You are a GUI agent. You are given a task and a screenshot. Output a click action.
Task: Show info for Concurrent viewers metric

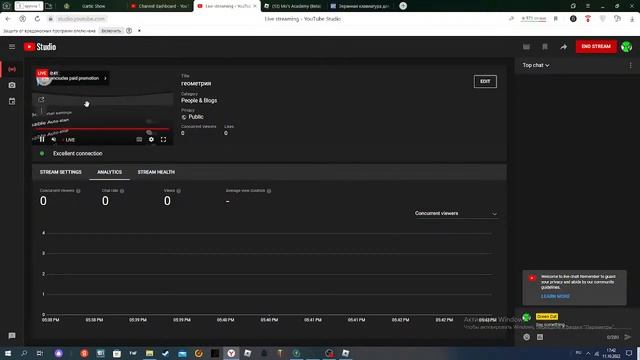(78, 191)
